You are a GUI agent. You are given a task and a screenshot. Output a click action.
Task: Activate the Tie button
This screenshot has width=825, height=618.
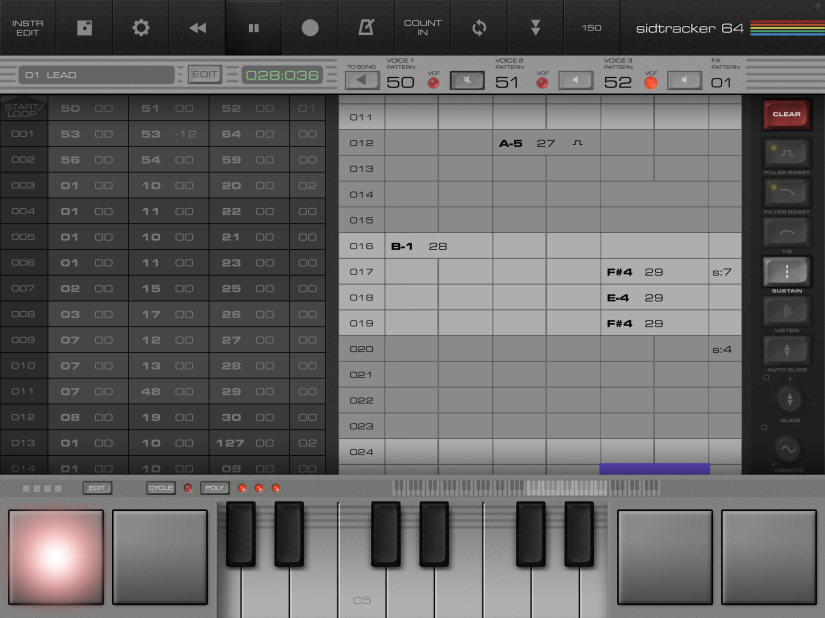point(787,232)
